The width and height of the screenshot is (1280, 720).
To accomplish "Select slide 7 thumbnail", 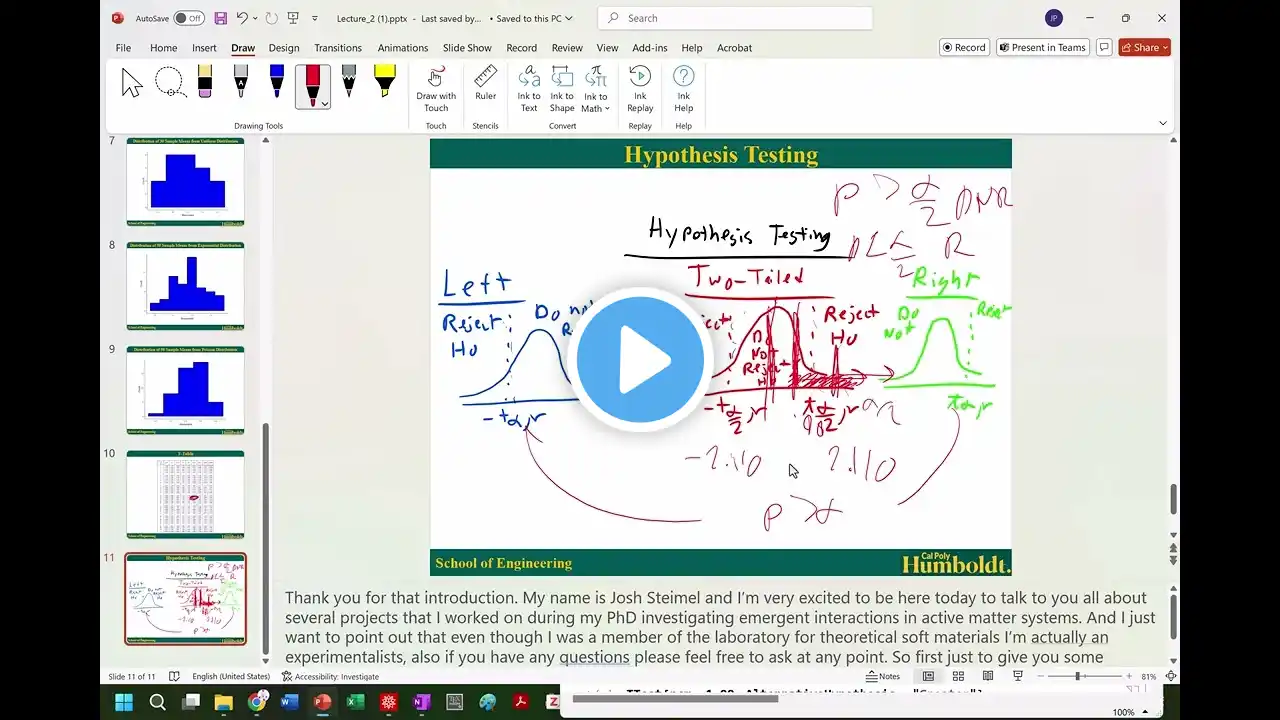I will point(185,181).
